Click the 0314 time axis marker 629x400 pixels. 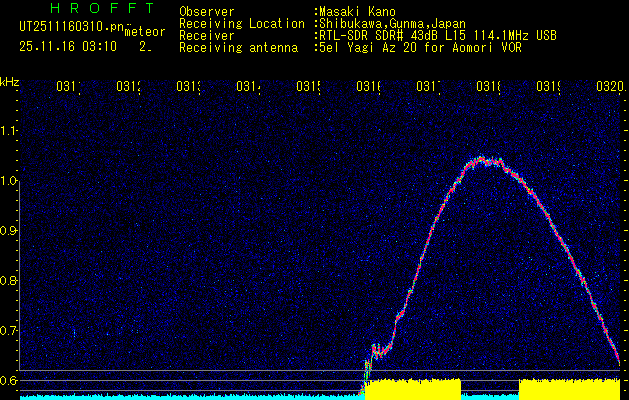(248, 87)
